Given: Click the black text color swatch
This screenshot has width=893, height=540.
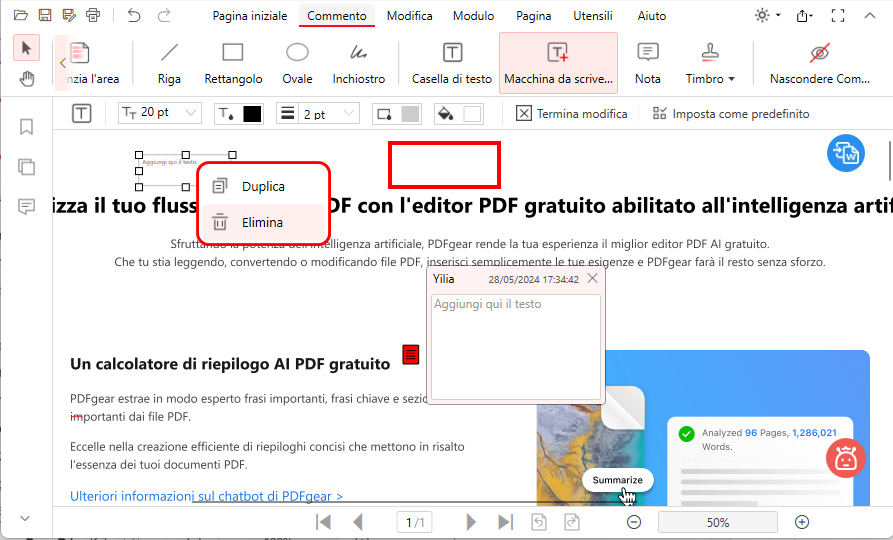Looking at the screenshot, I should pyautogui.click(x=252, y=114).
